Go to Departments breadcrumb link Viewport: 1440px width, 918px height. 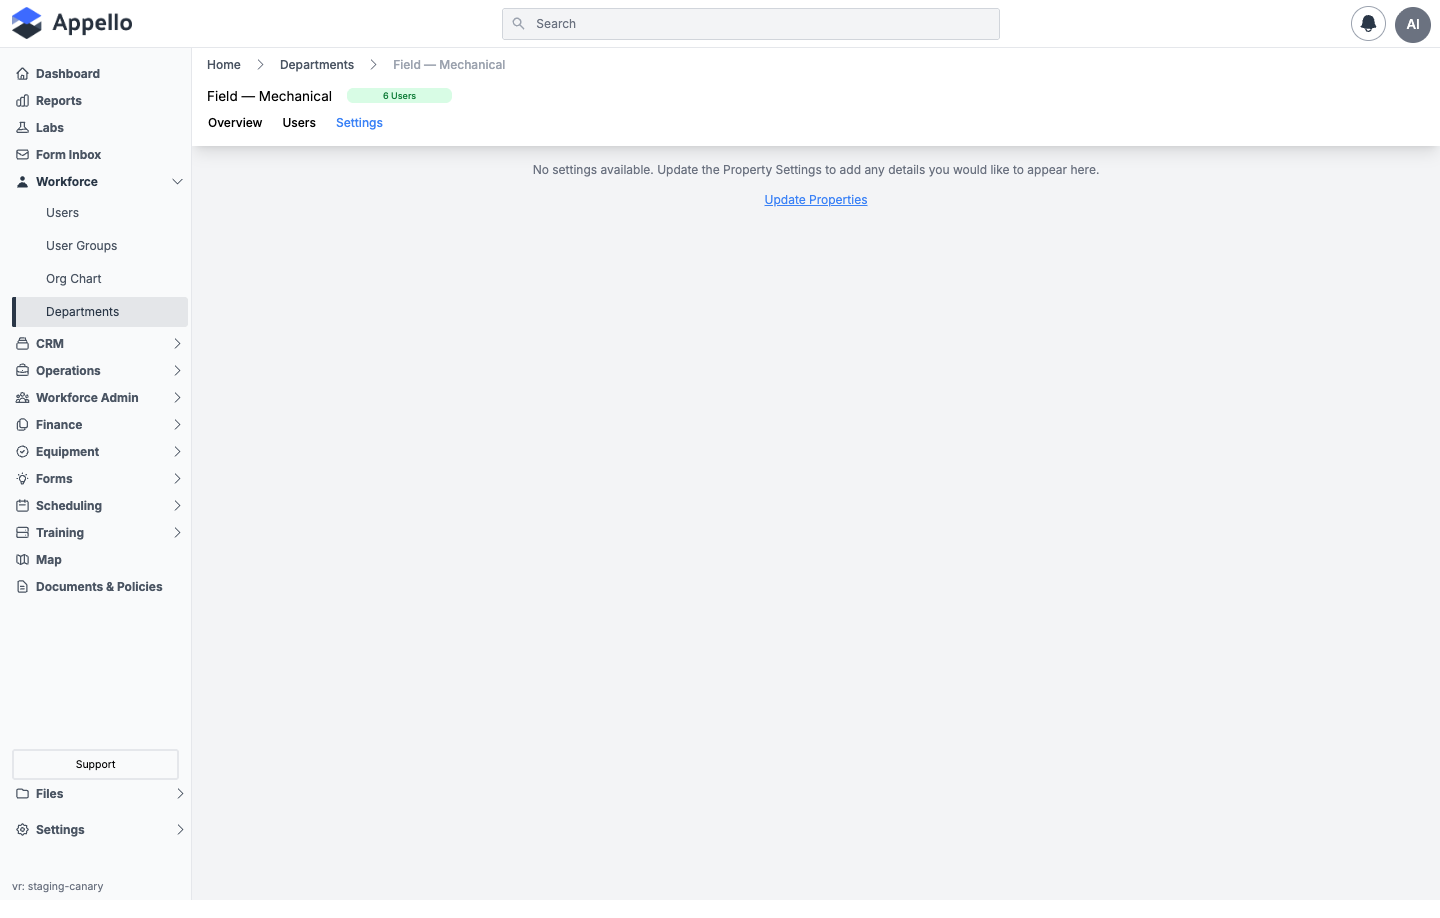point(317,65)
